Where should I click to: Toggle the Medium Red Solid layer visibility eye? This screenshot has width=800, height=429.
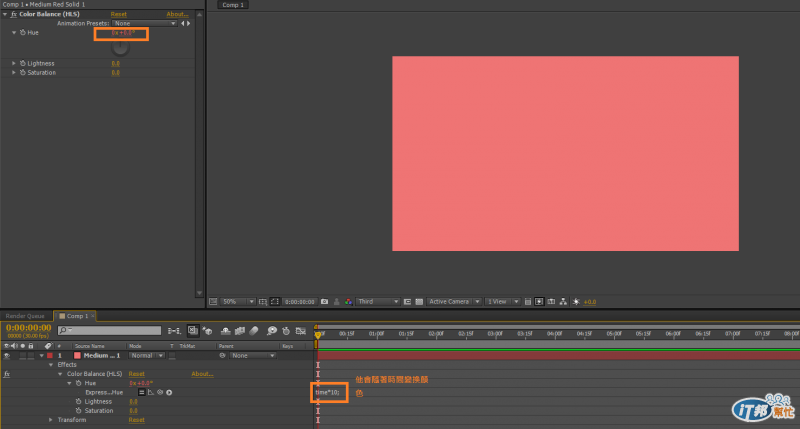[7, 356]
